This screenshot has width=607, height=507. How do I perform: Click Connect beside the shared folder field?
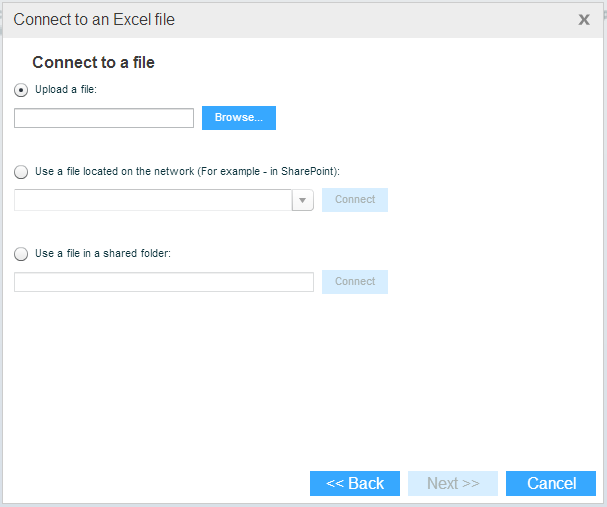coord(355,282)
